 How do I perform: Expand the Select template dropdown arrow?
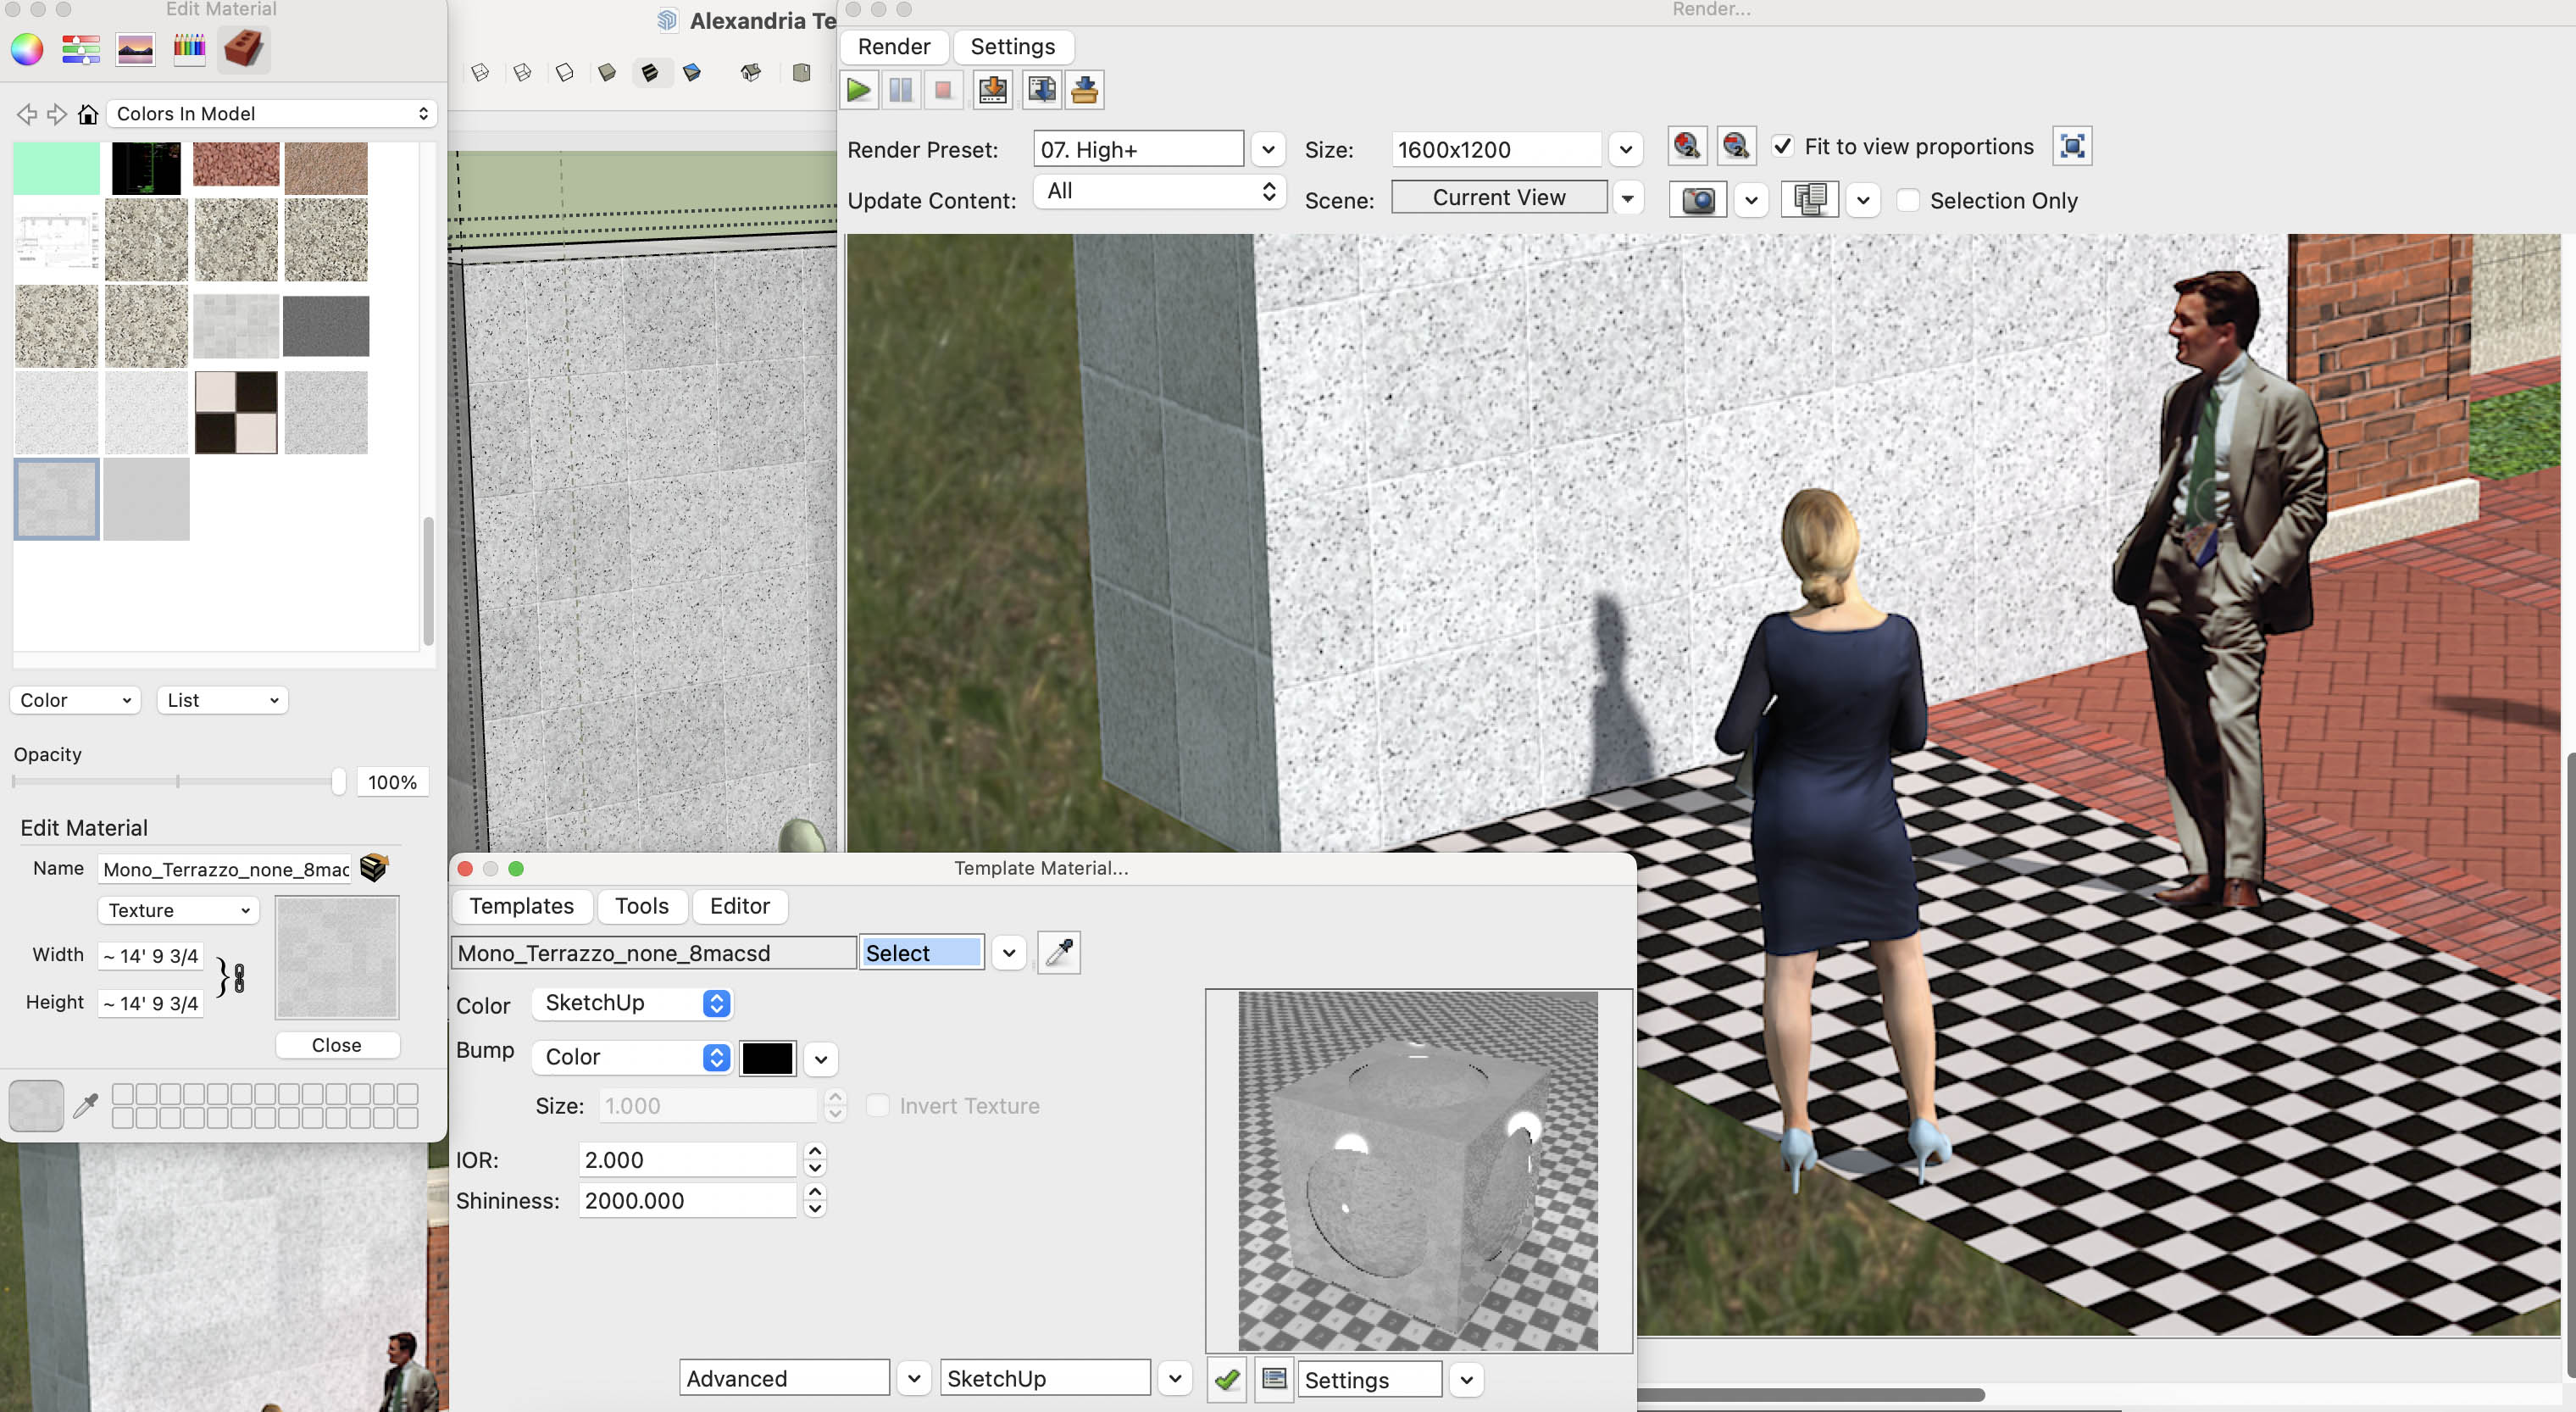pos(1009,953)
